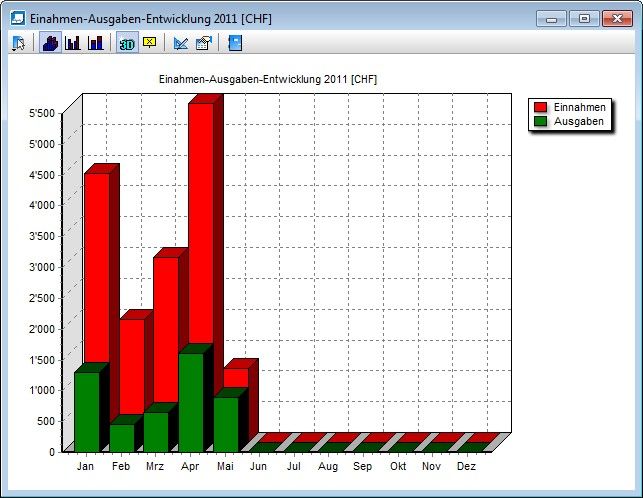Select the red January Einnahmen bar
The image size is (643, 498).
[x=97, y=267]
